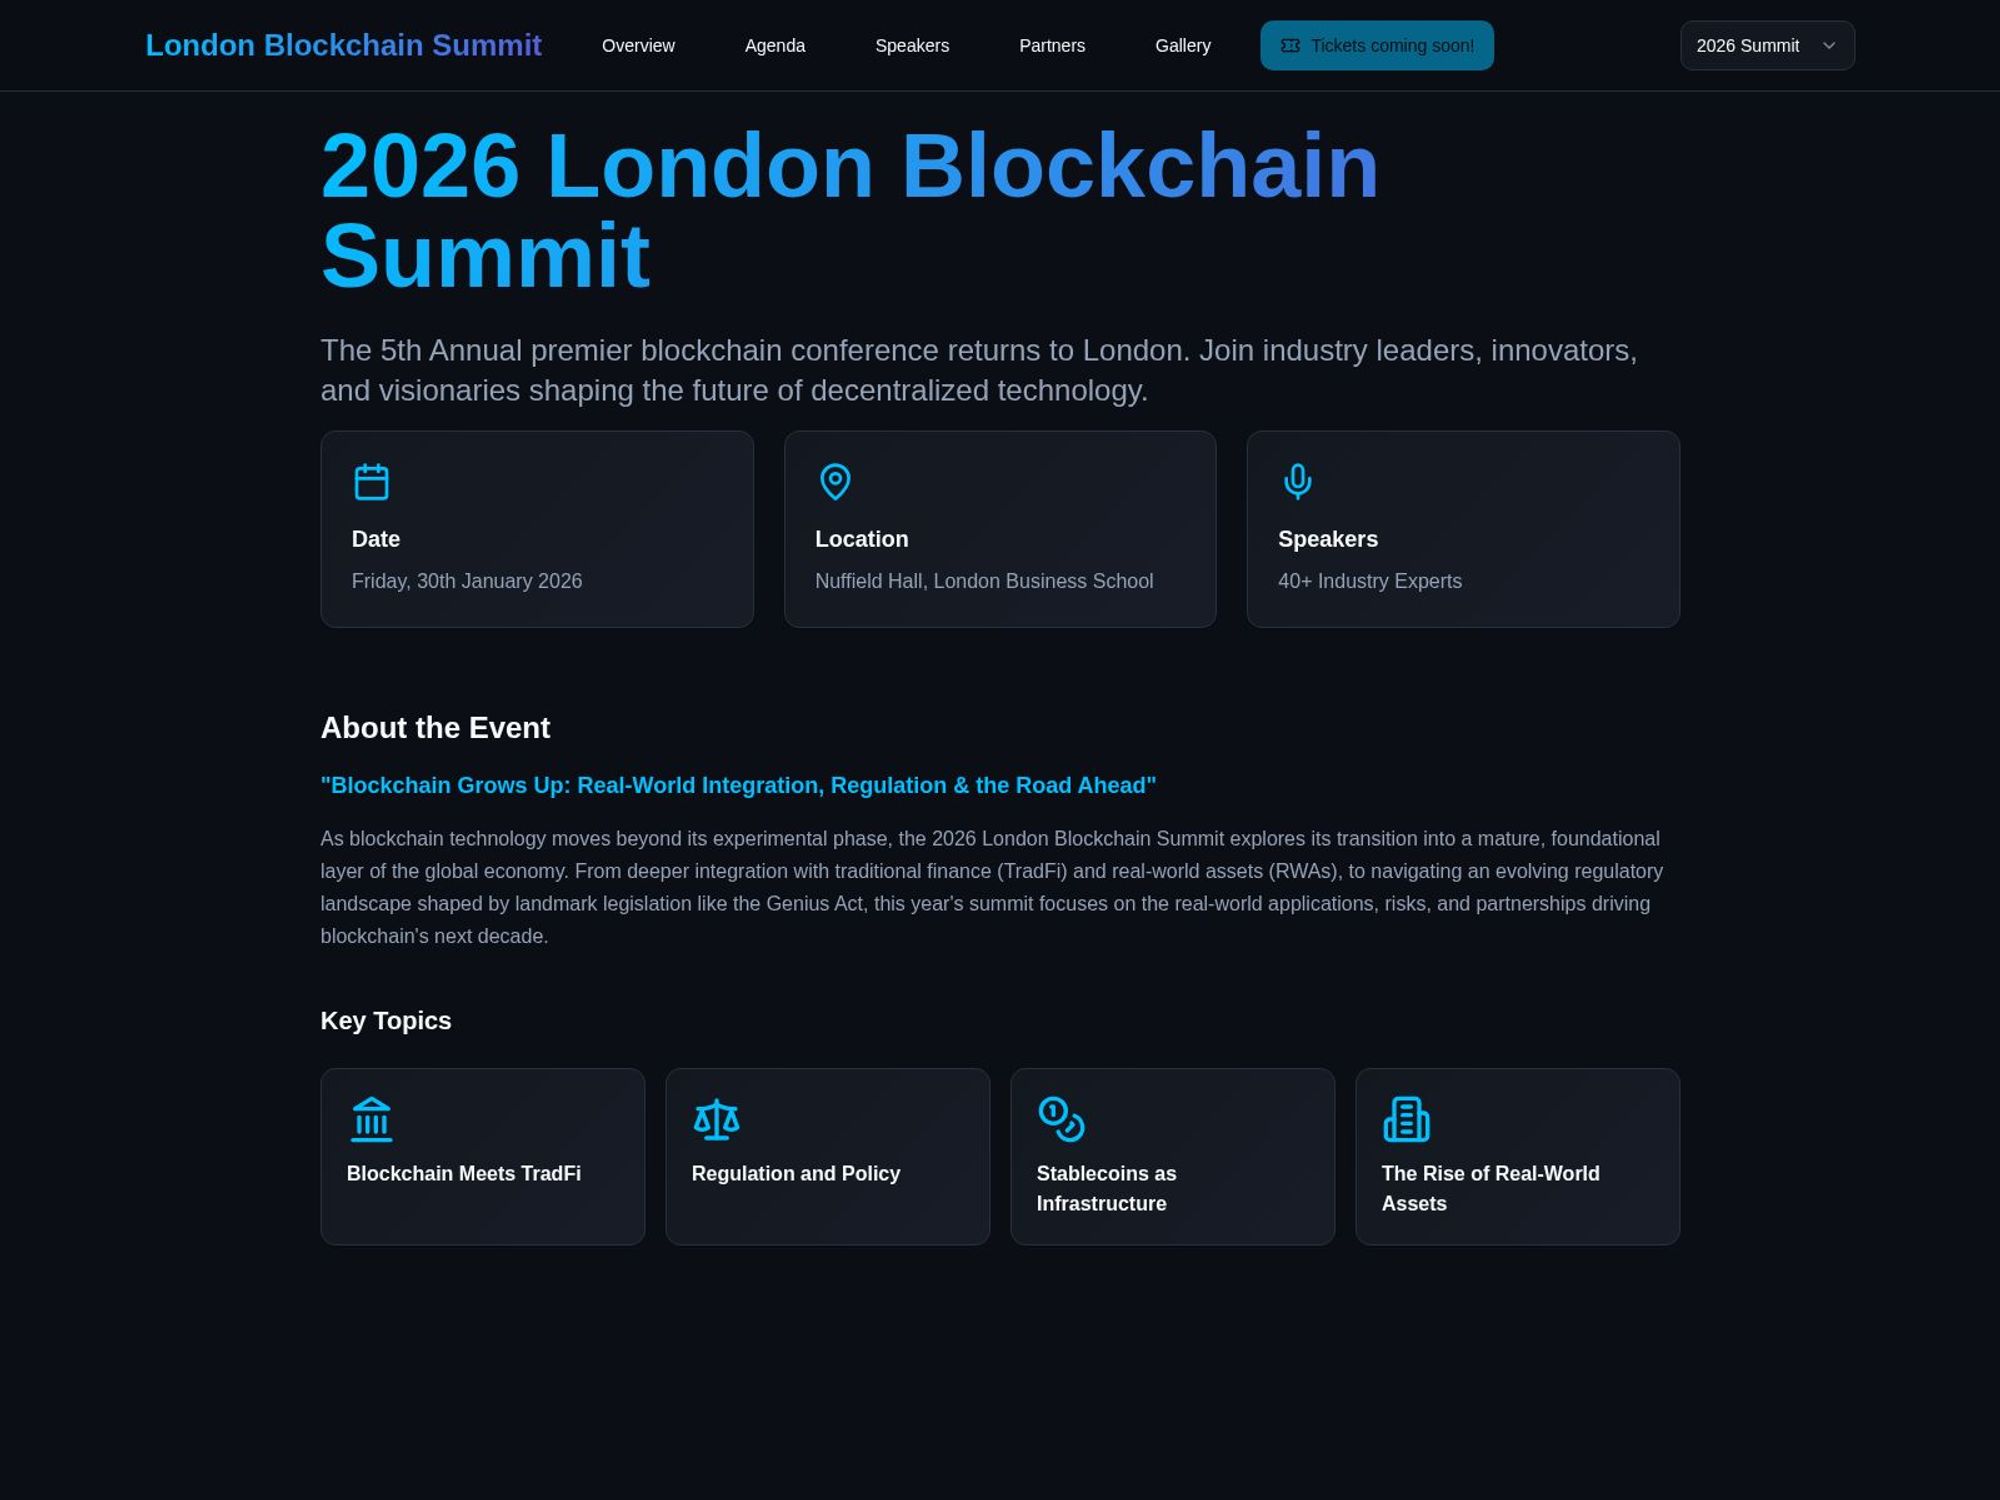The image size is (2000, 1500).
Task: Select the Blockchain Meets TradFi topic card
Action: (482, 1156)
